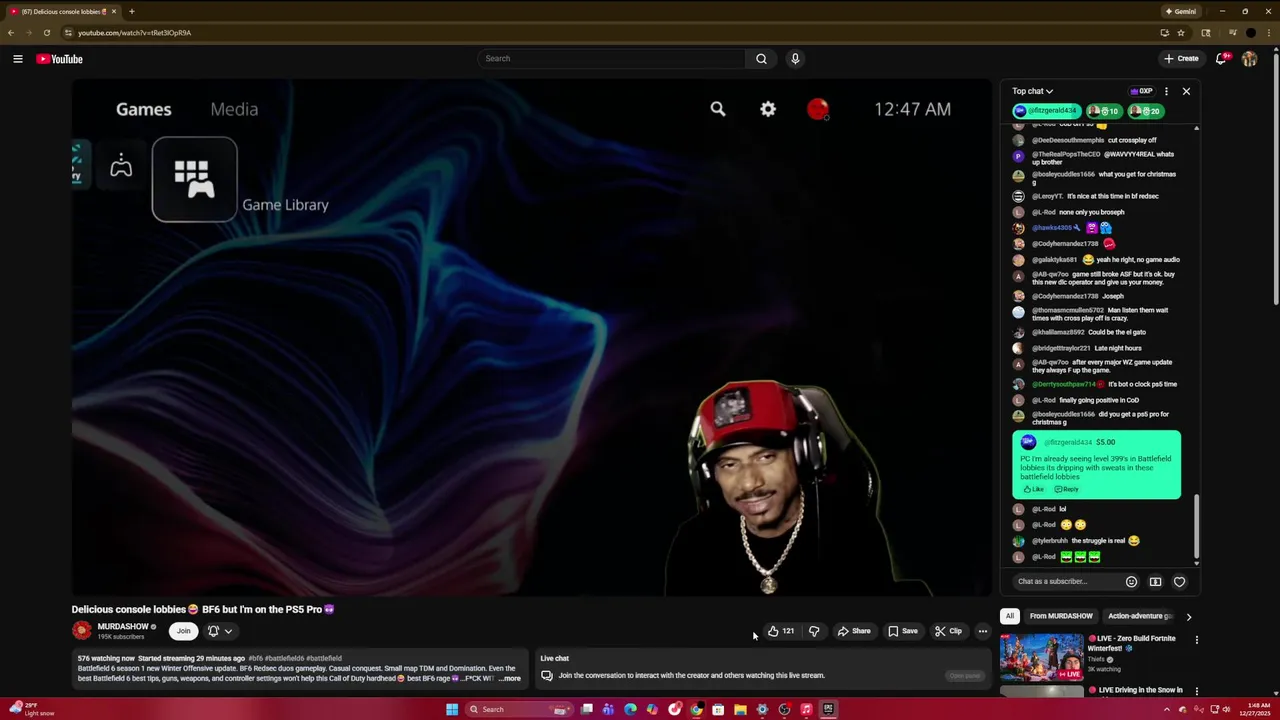The image size is (1280, 720).
Task: Click the PS5 search magnifier in video
Action: (718, 109)
